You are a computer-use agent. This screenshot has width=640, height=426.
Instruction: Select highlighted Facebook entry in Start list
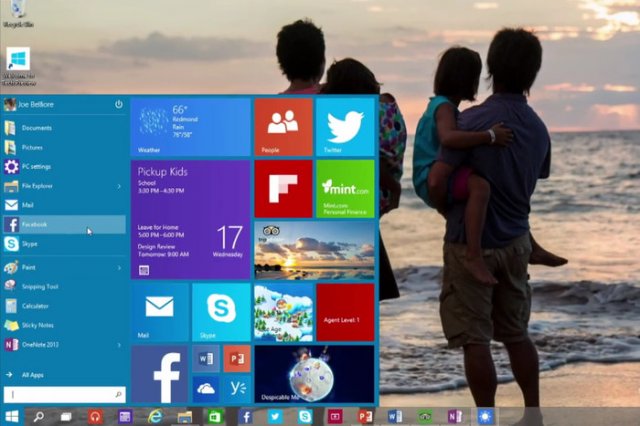point(64,224)
